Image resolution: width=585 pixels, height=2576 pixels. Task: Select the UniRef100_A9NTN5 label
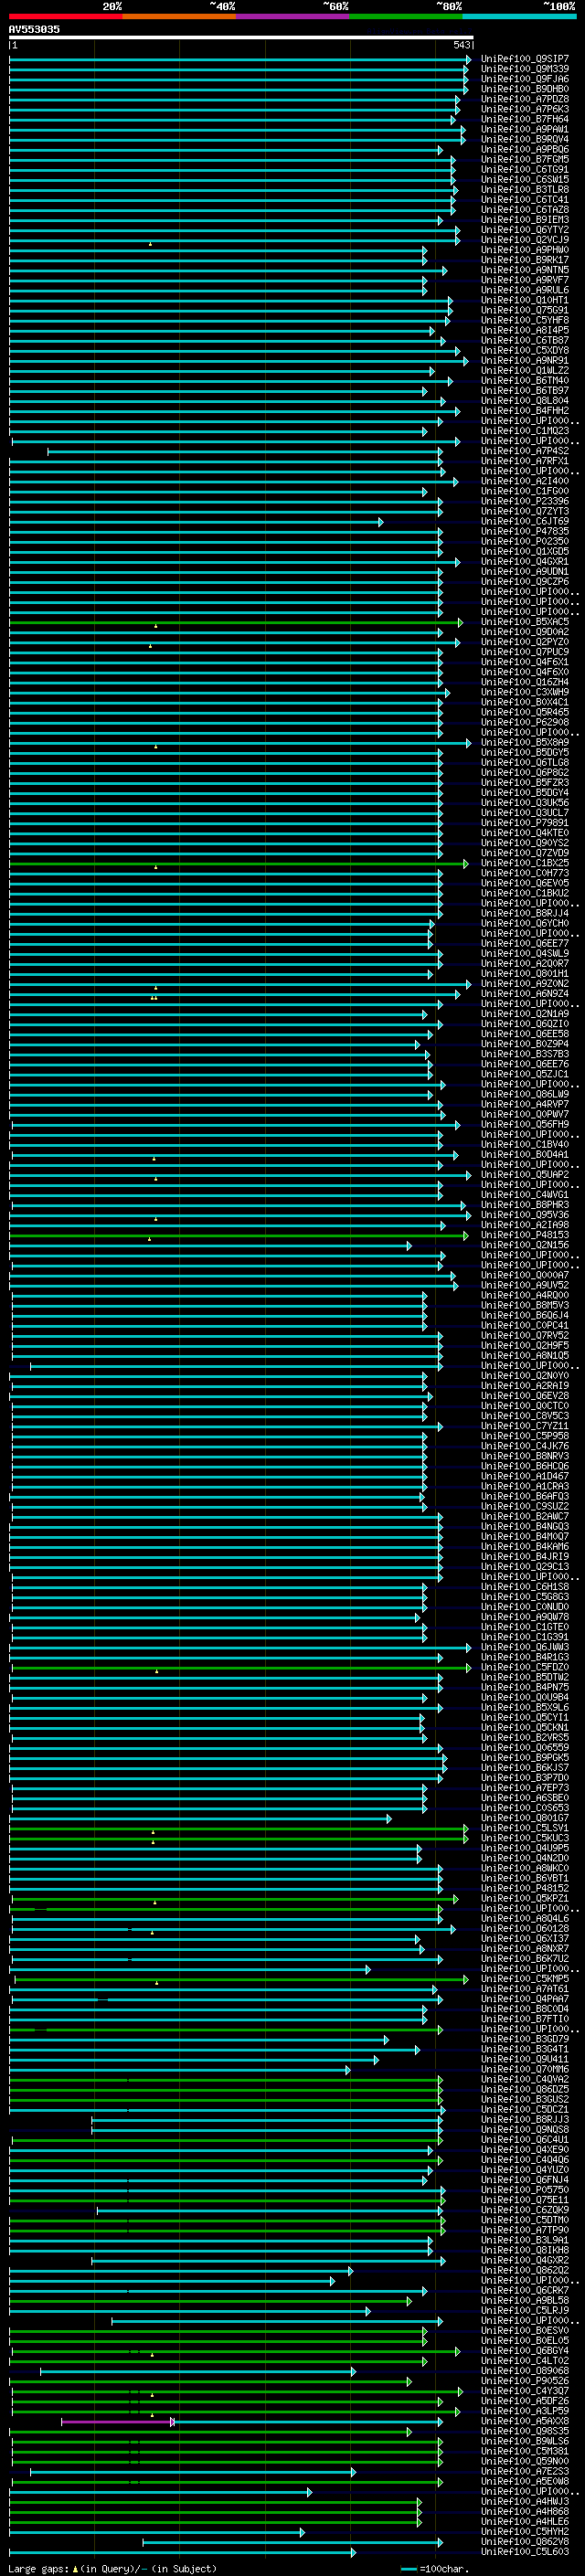pos(525,270)
